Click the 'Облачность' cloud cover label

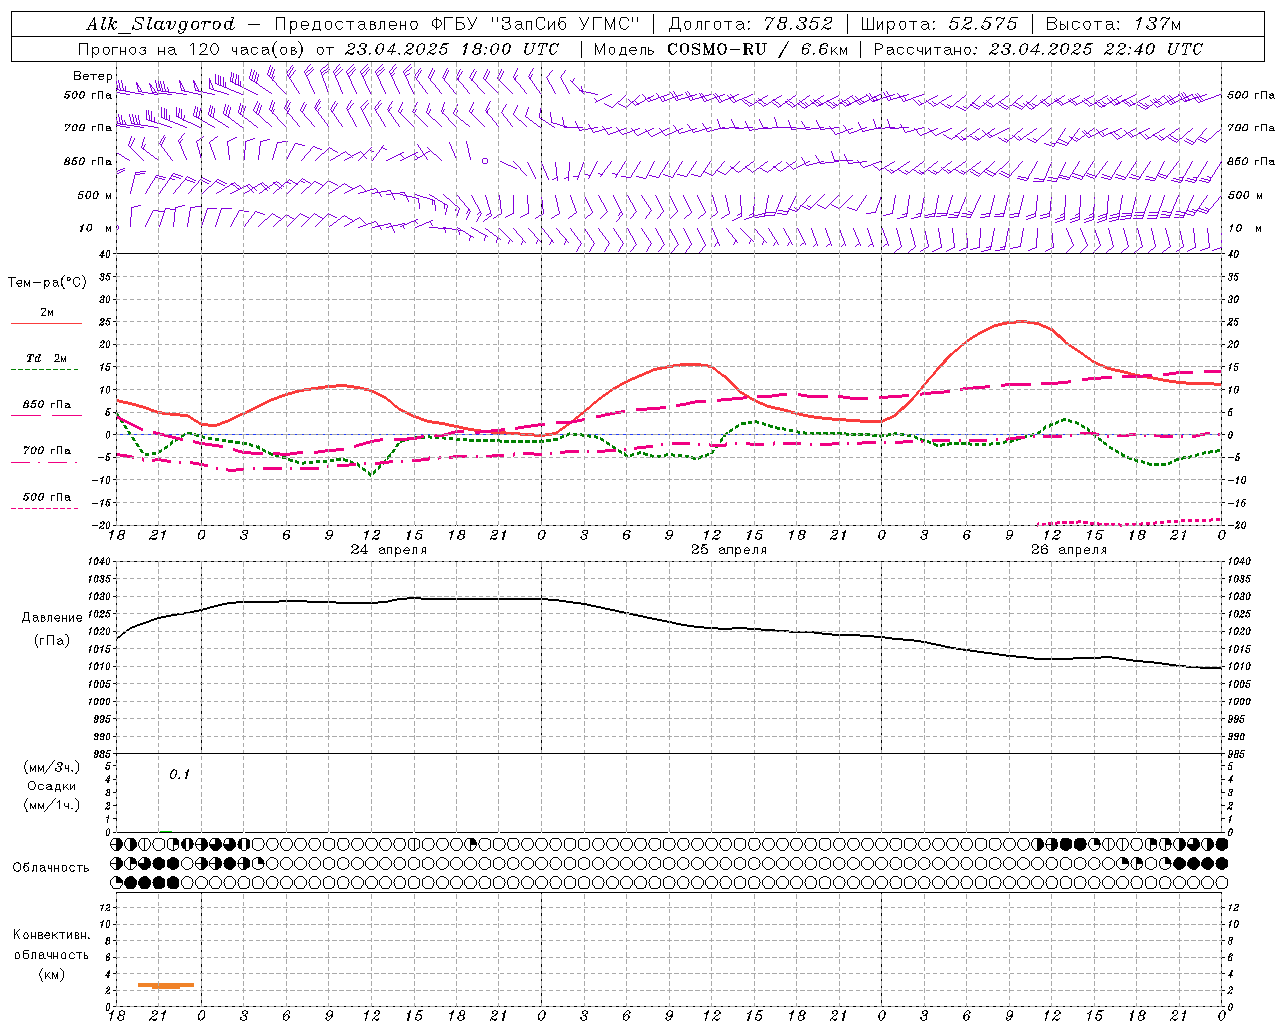tap(51, 867)
